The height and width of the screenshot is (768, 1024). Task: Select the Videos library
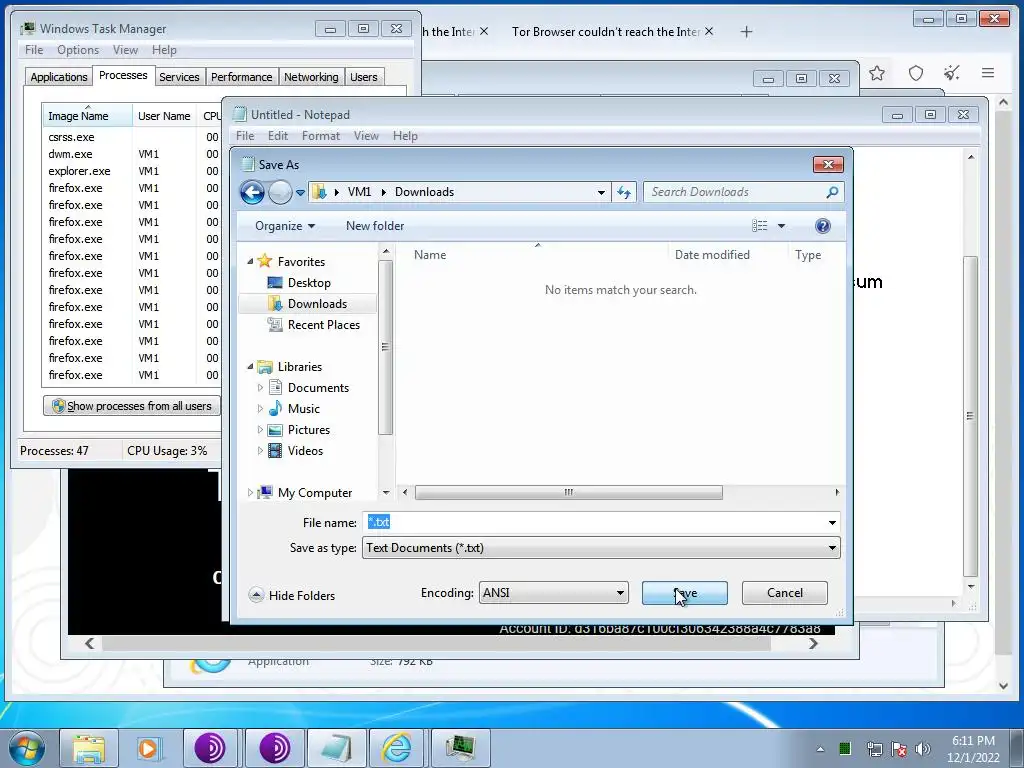[305, 451]
